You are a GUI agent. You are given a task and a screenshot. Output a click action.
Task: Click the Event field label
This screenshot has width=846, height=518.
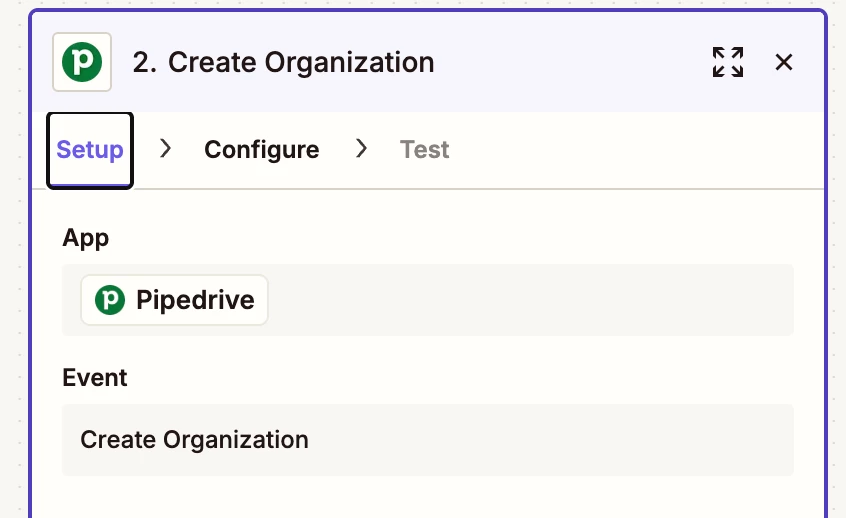pos(95,378)
